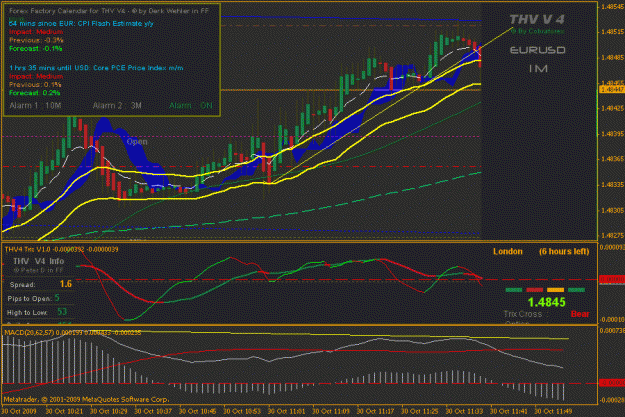Click the 1.48305 price axis label
625x417 pixels.
(613, 210)
